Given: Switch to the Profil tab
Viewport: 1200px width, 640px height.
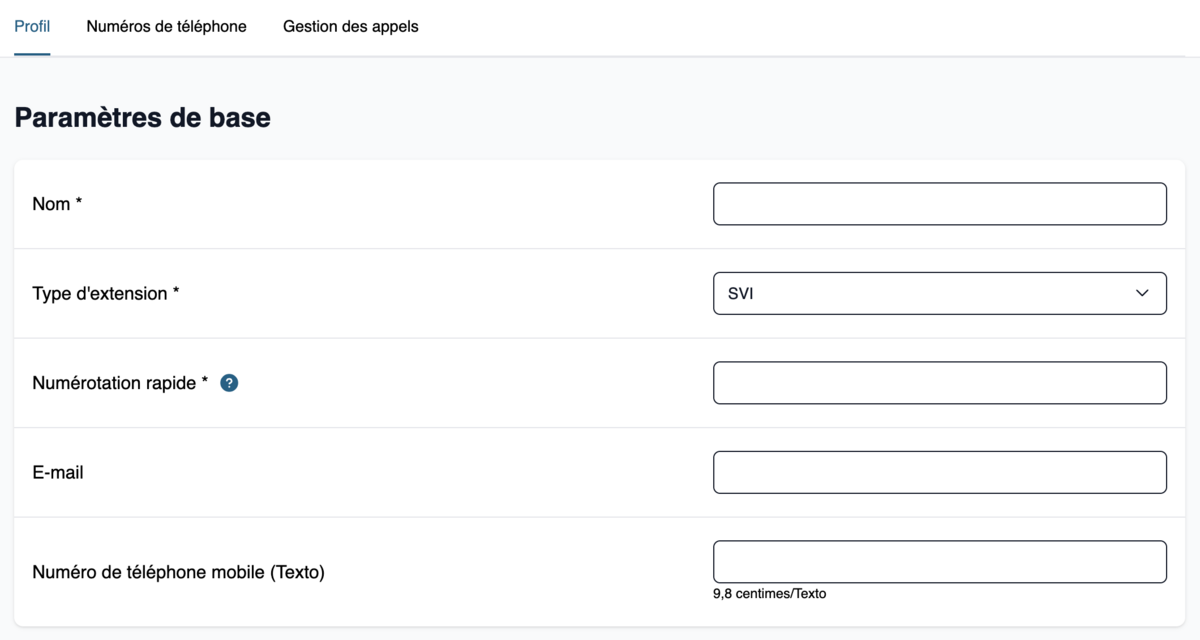Looking at the screenshot, I should click(32, 27).
